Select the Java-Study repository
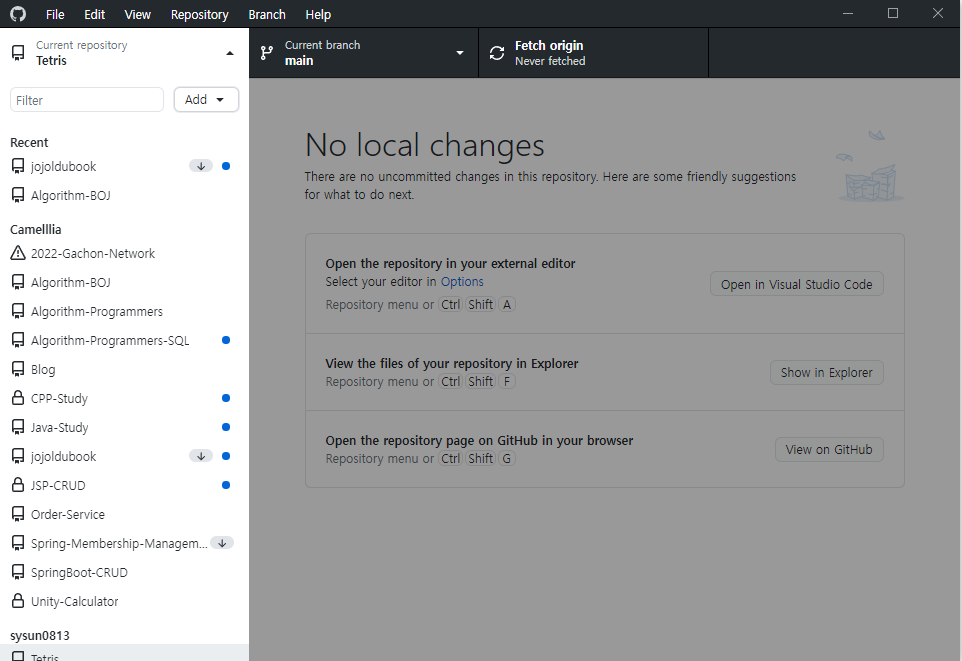The width and height of the screenshot is (962, 661). click(x=125, y=427)
